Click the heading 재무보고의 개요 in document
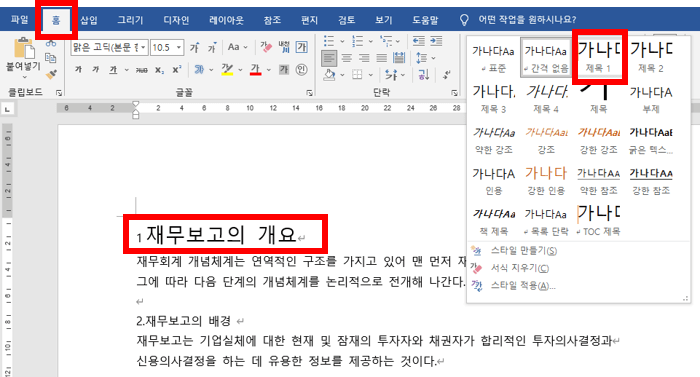Viewport: 700px width, 377px height. [221, 234]
